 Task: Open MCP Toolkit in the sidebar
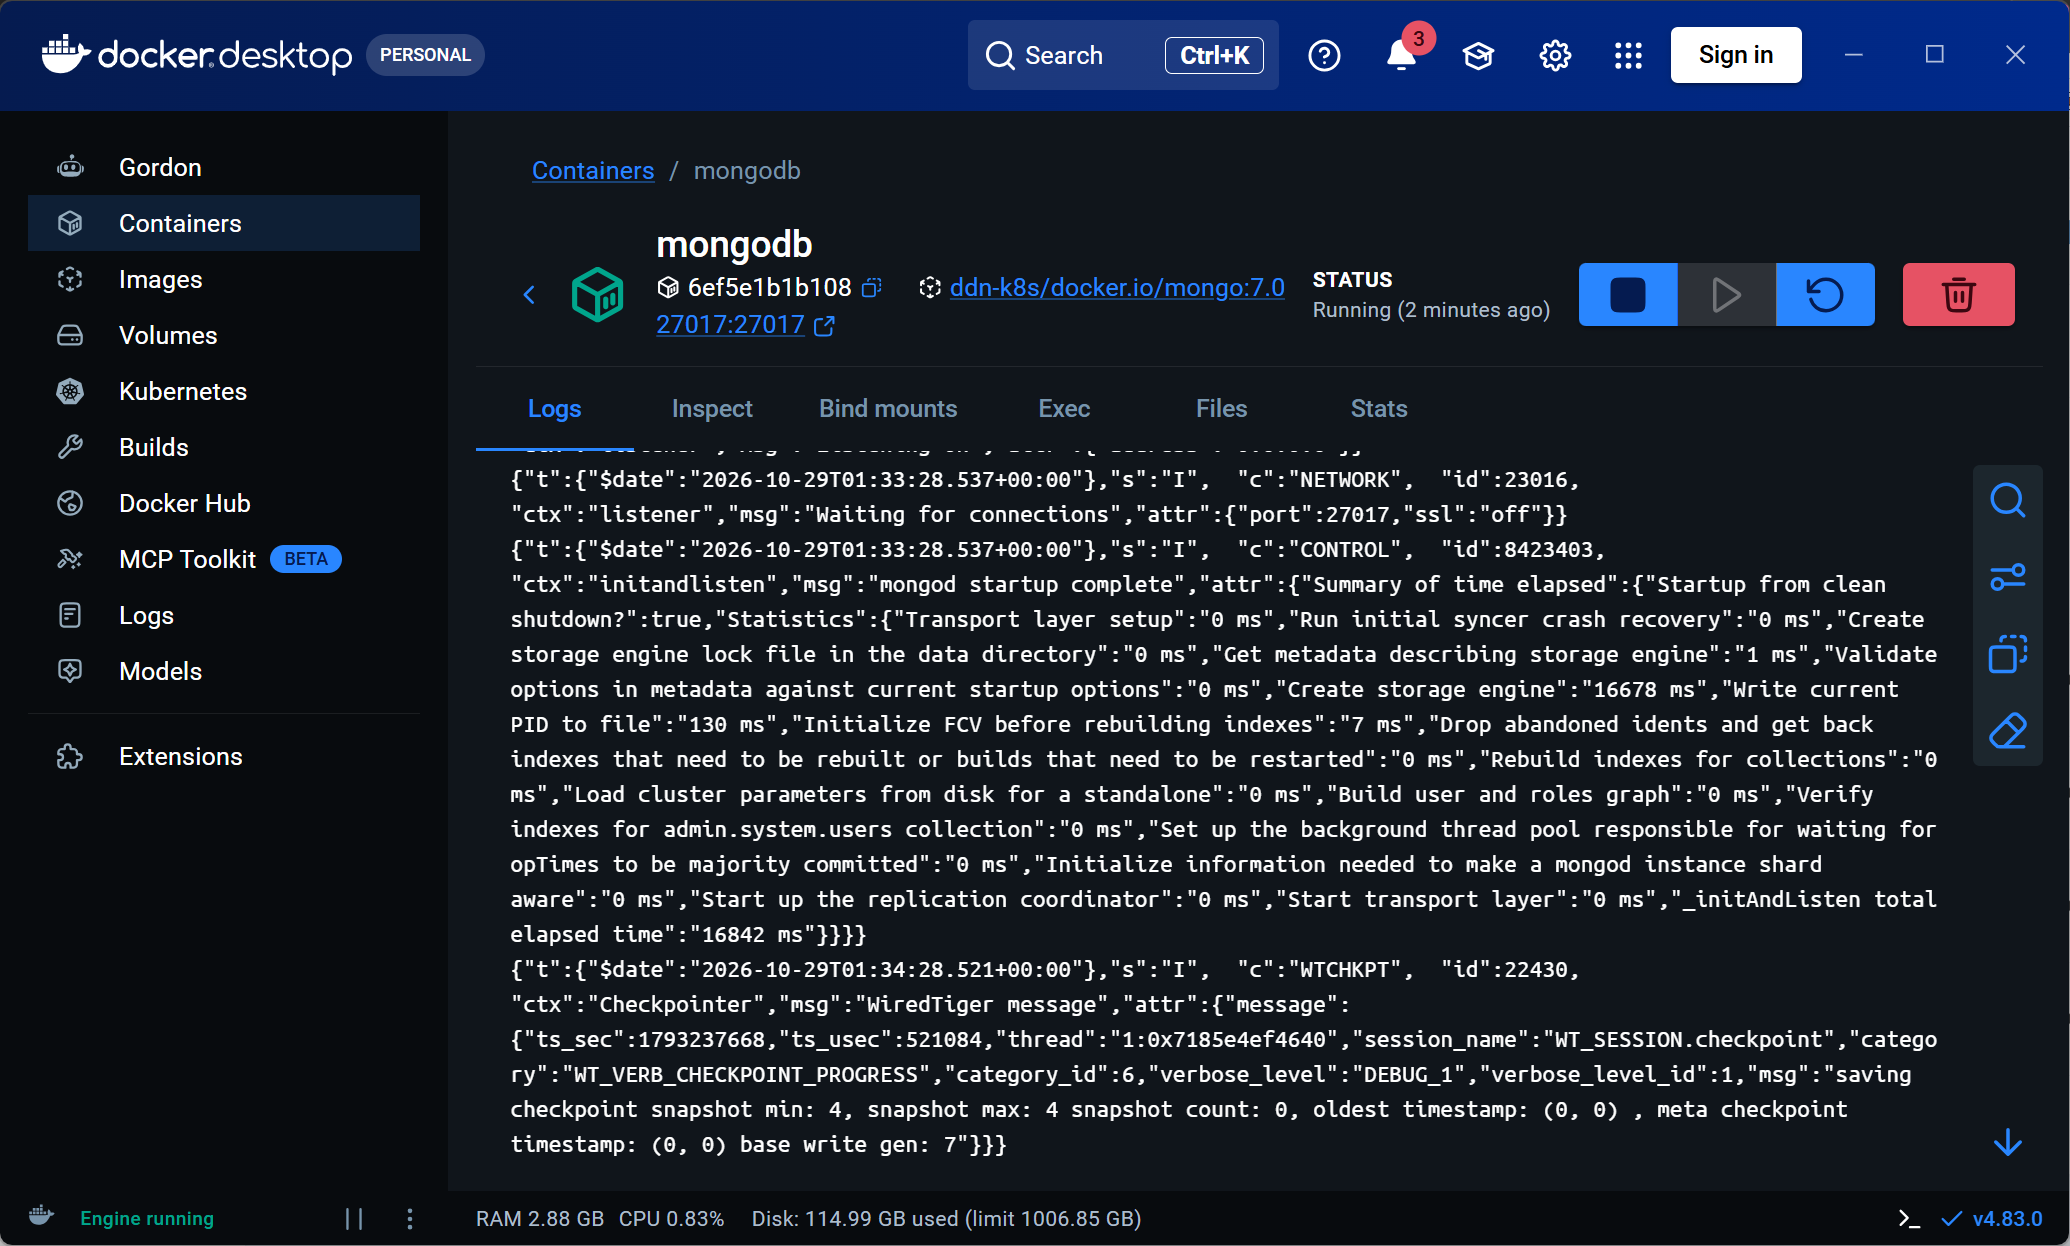click(224, 559)
